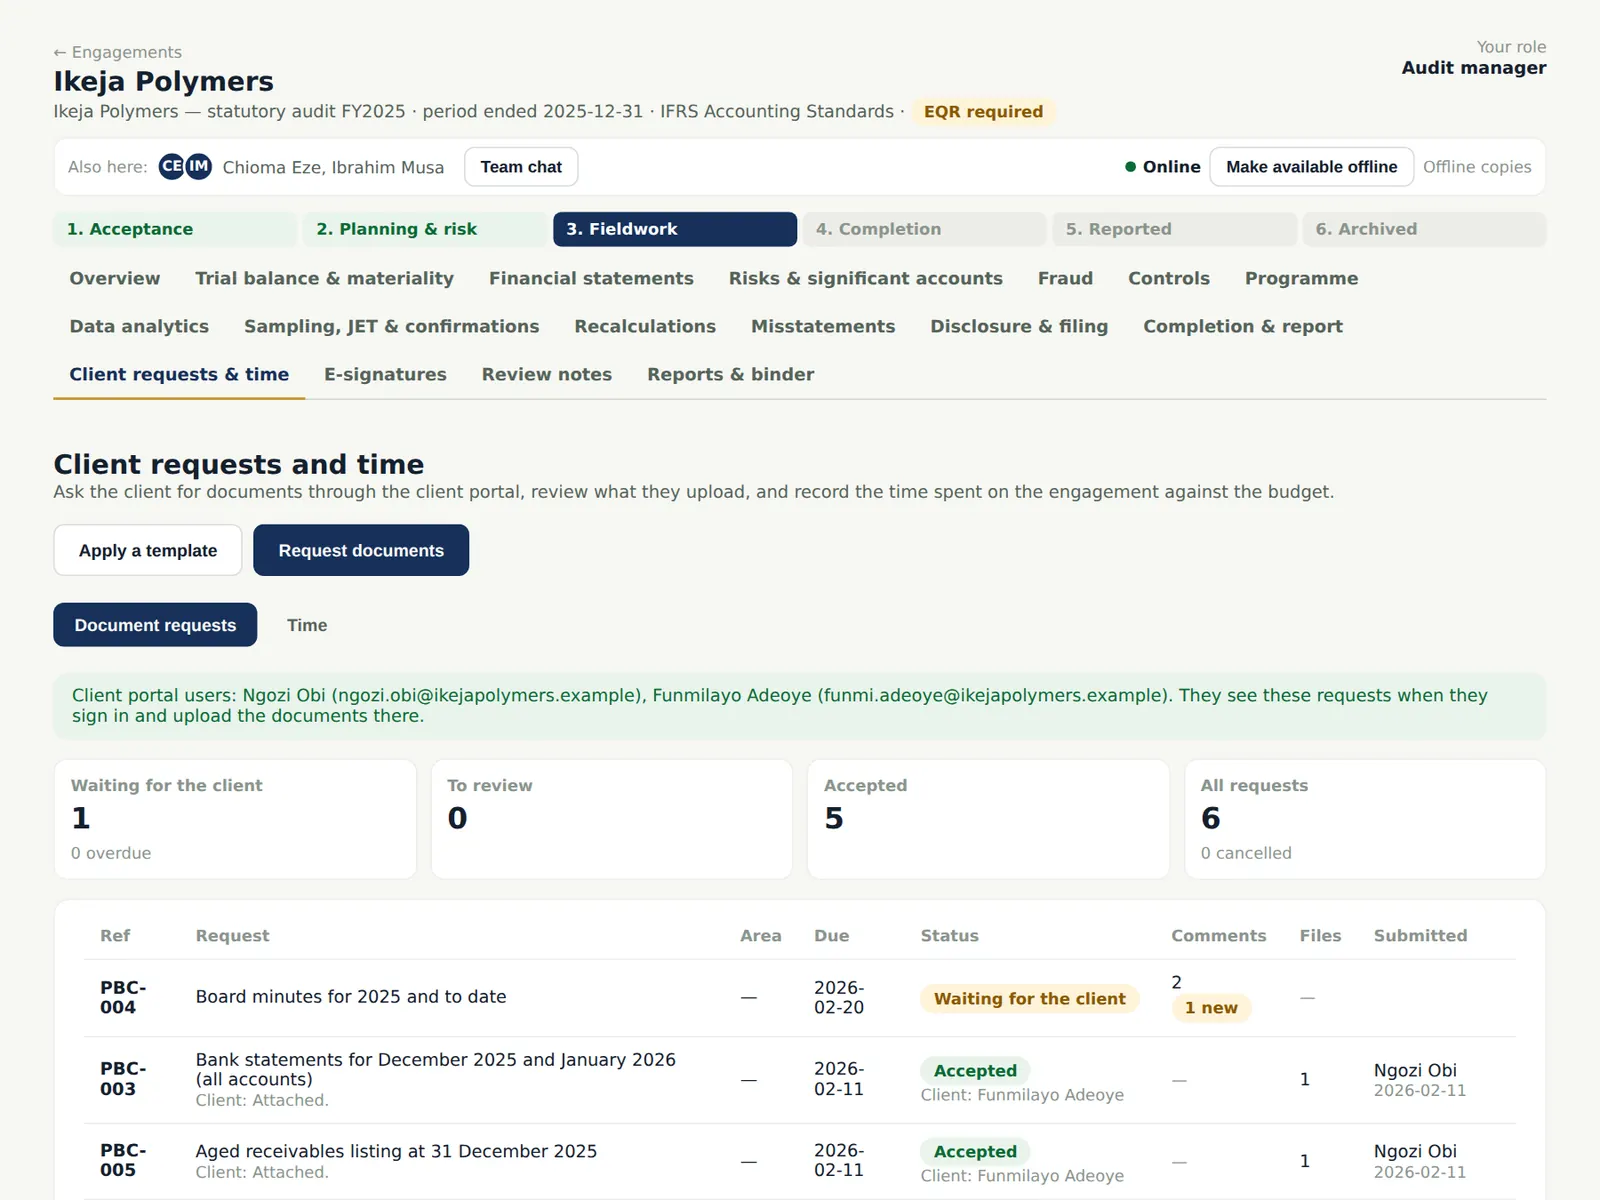Open the Accepted requests summary card
The image size is (1600, 1200).
(x=988, y=819)
